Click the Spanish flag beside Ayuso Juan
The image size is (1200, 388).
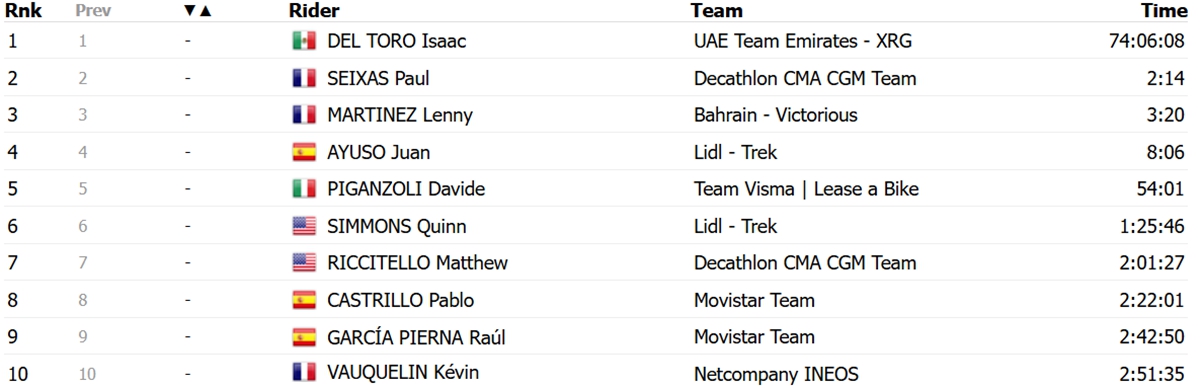click(x=304, y=152)
